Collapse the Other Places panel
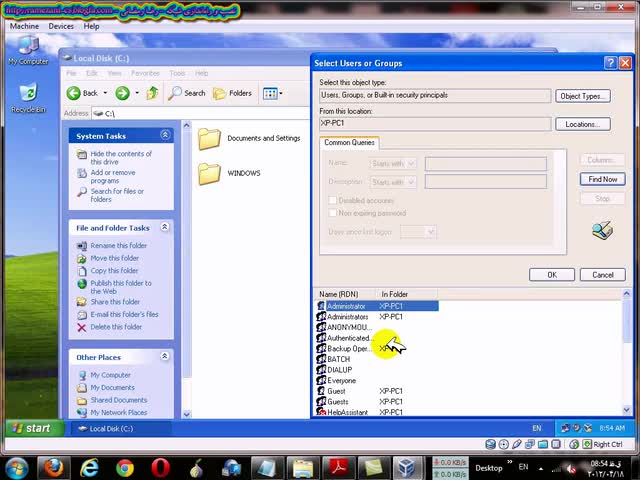This screenshot has width=640, height=480. tap(164, 356)
